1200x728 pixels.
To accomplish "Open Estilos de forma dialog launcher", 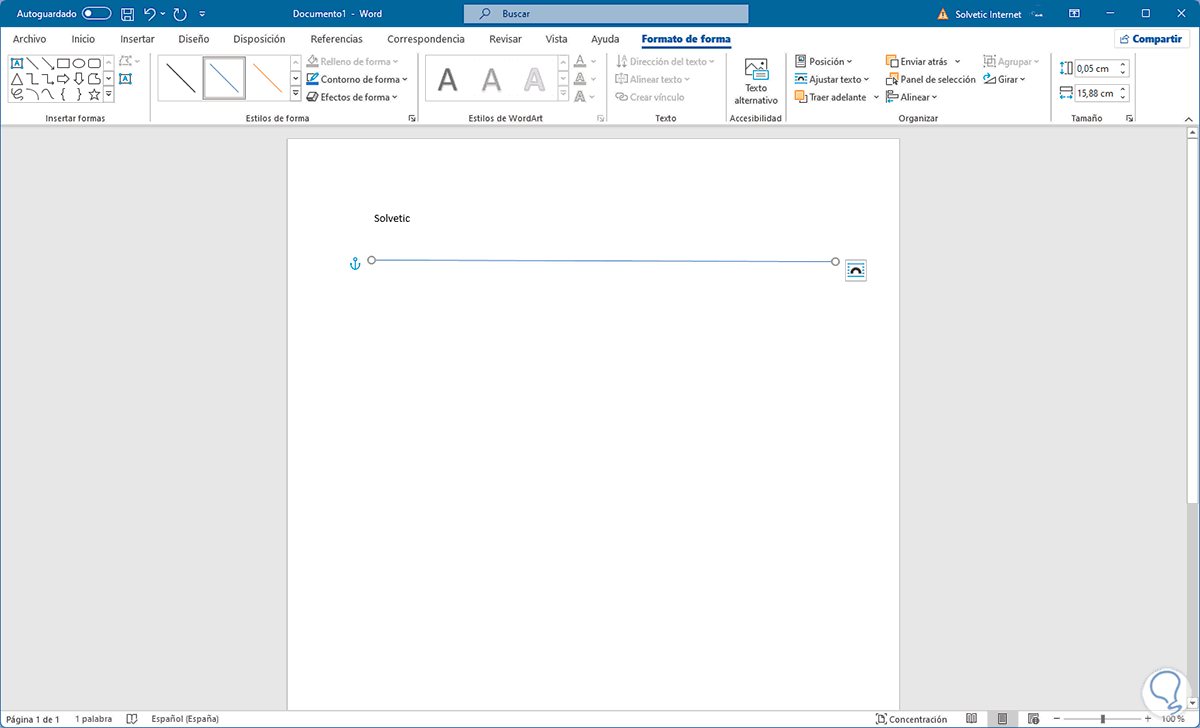I will [x=412, y=118].
